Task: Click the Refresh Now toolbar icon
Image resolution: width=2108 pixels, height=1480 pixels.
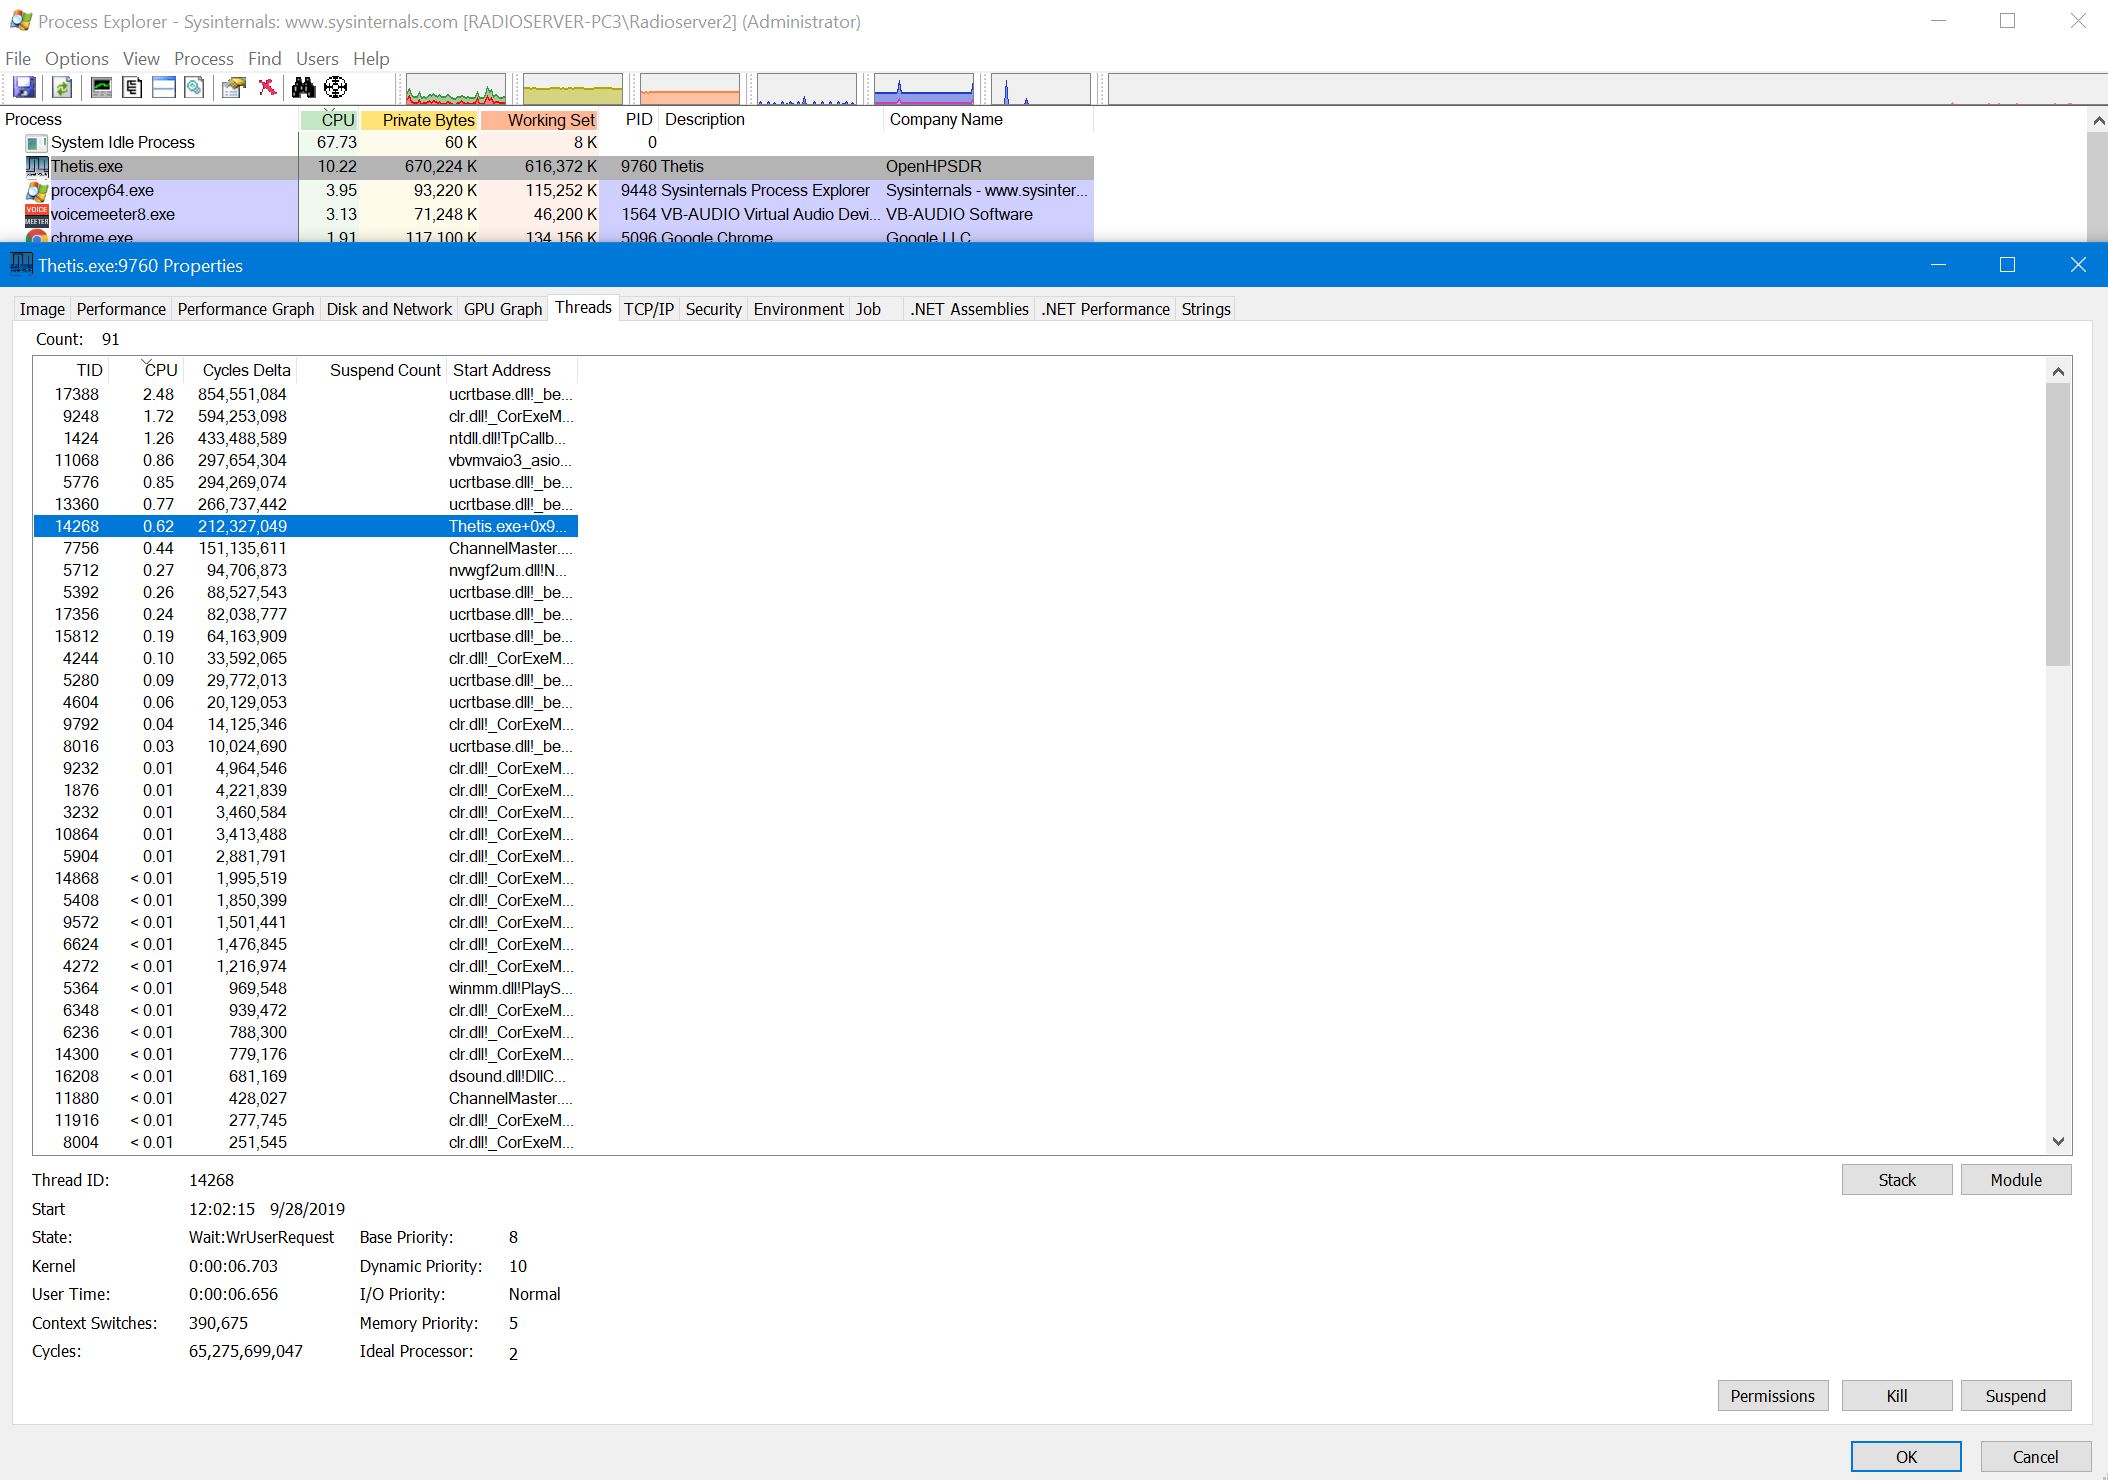Action: [62, 88]
